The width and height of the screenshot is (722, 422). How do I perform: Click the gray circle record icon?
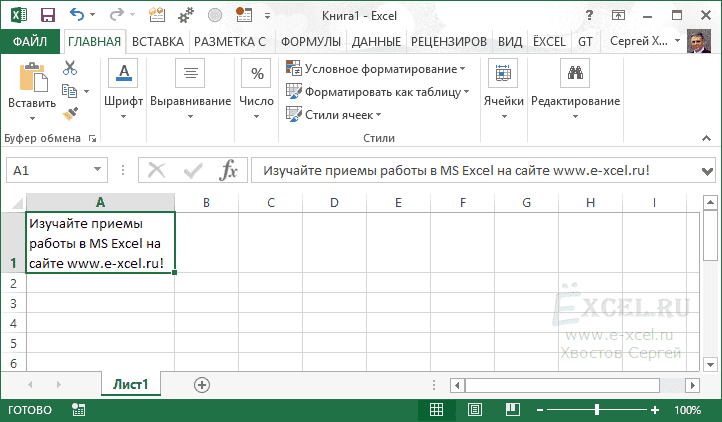pos(215,15)
